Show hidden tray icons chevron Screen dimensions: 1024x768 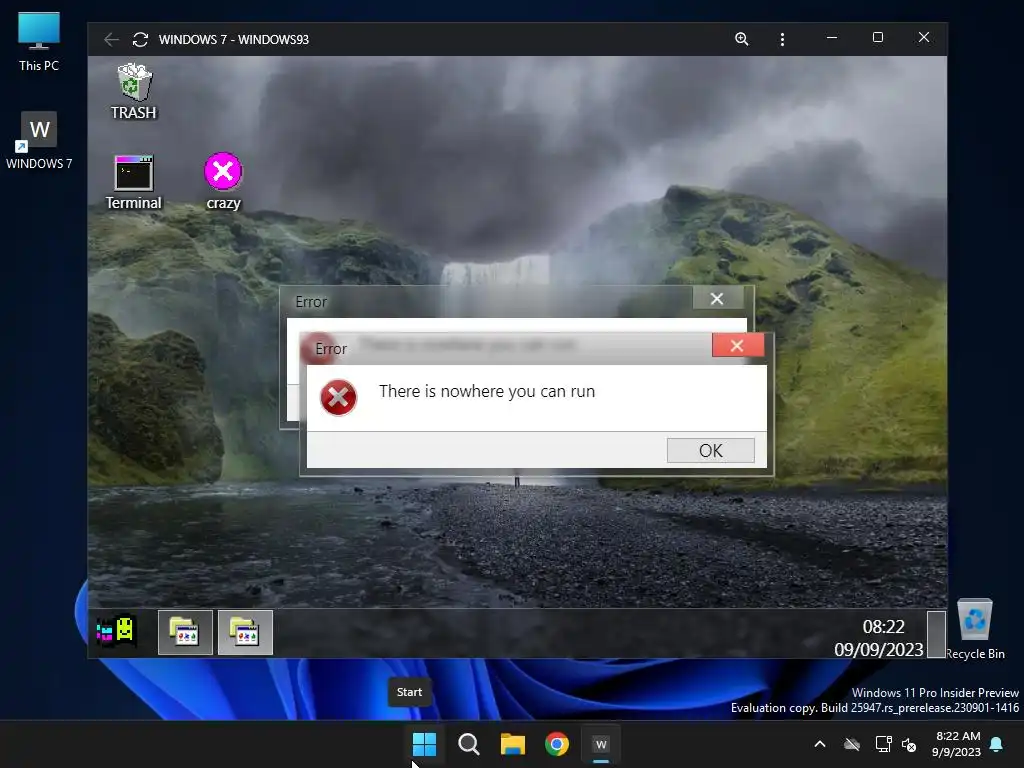(x=820, y=744)
